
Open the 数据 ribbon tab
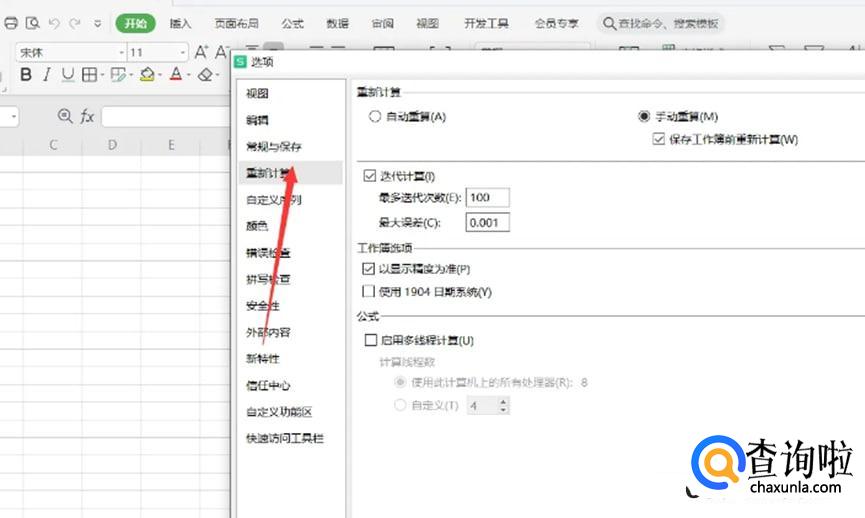337,23
